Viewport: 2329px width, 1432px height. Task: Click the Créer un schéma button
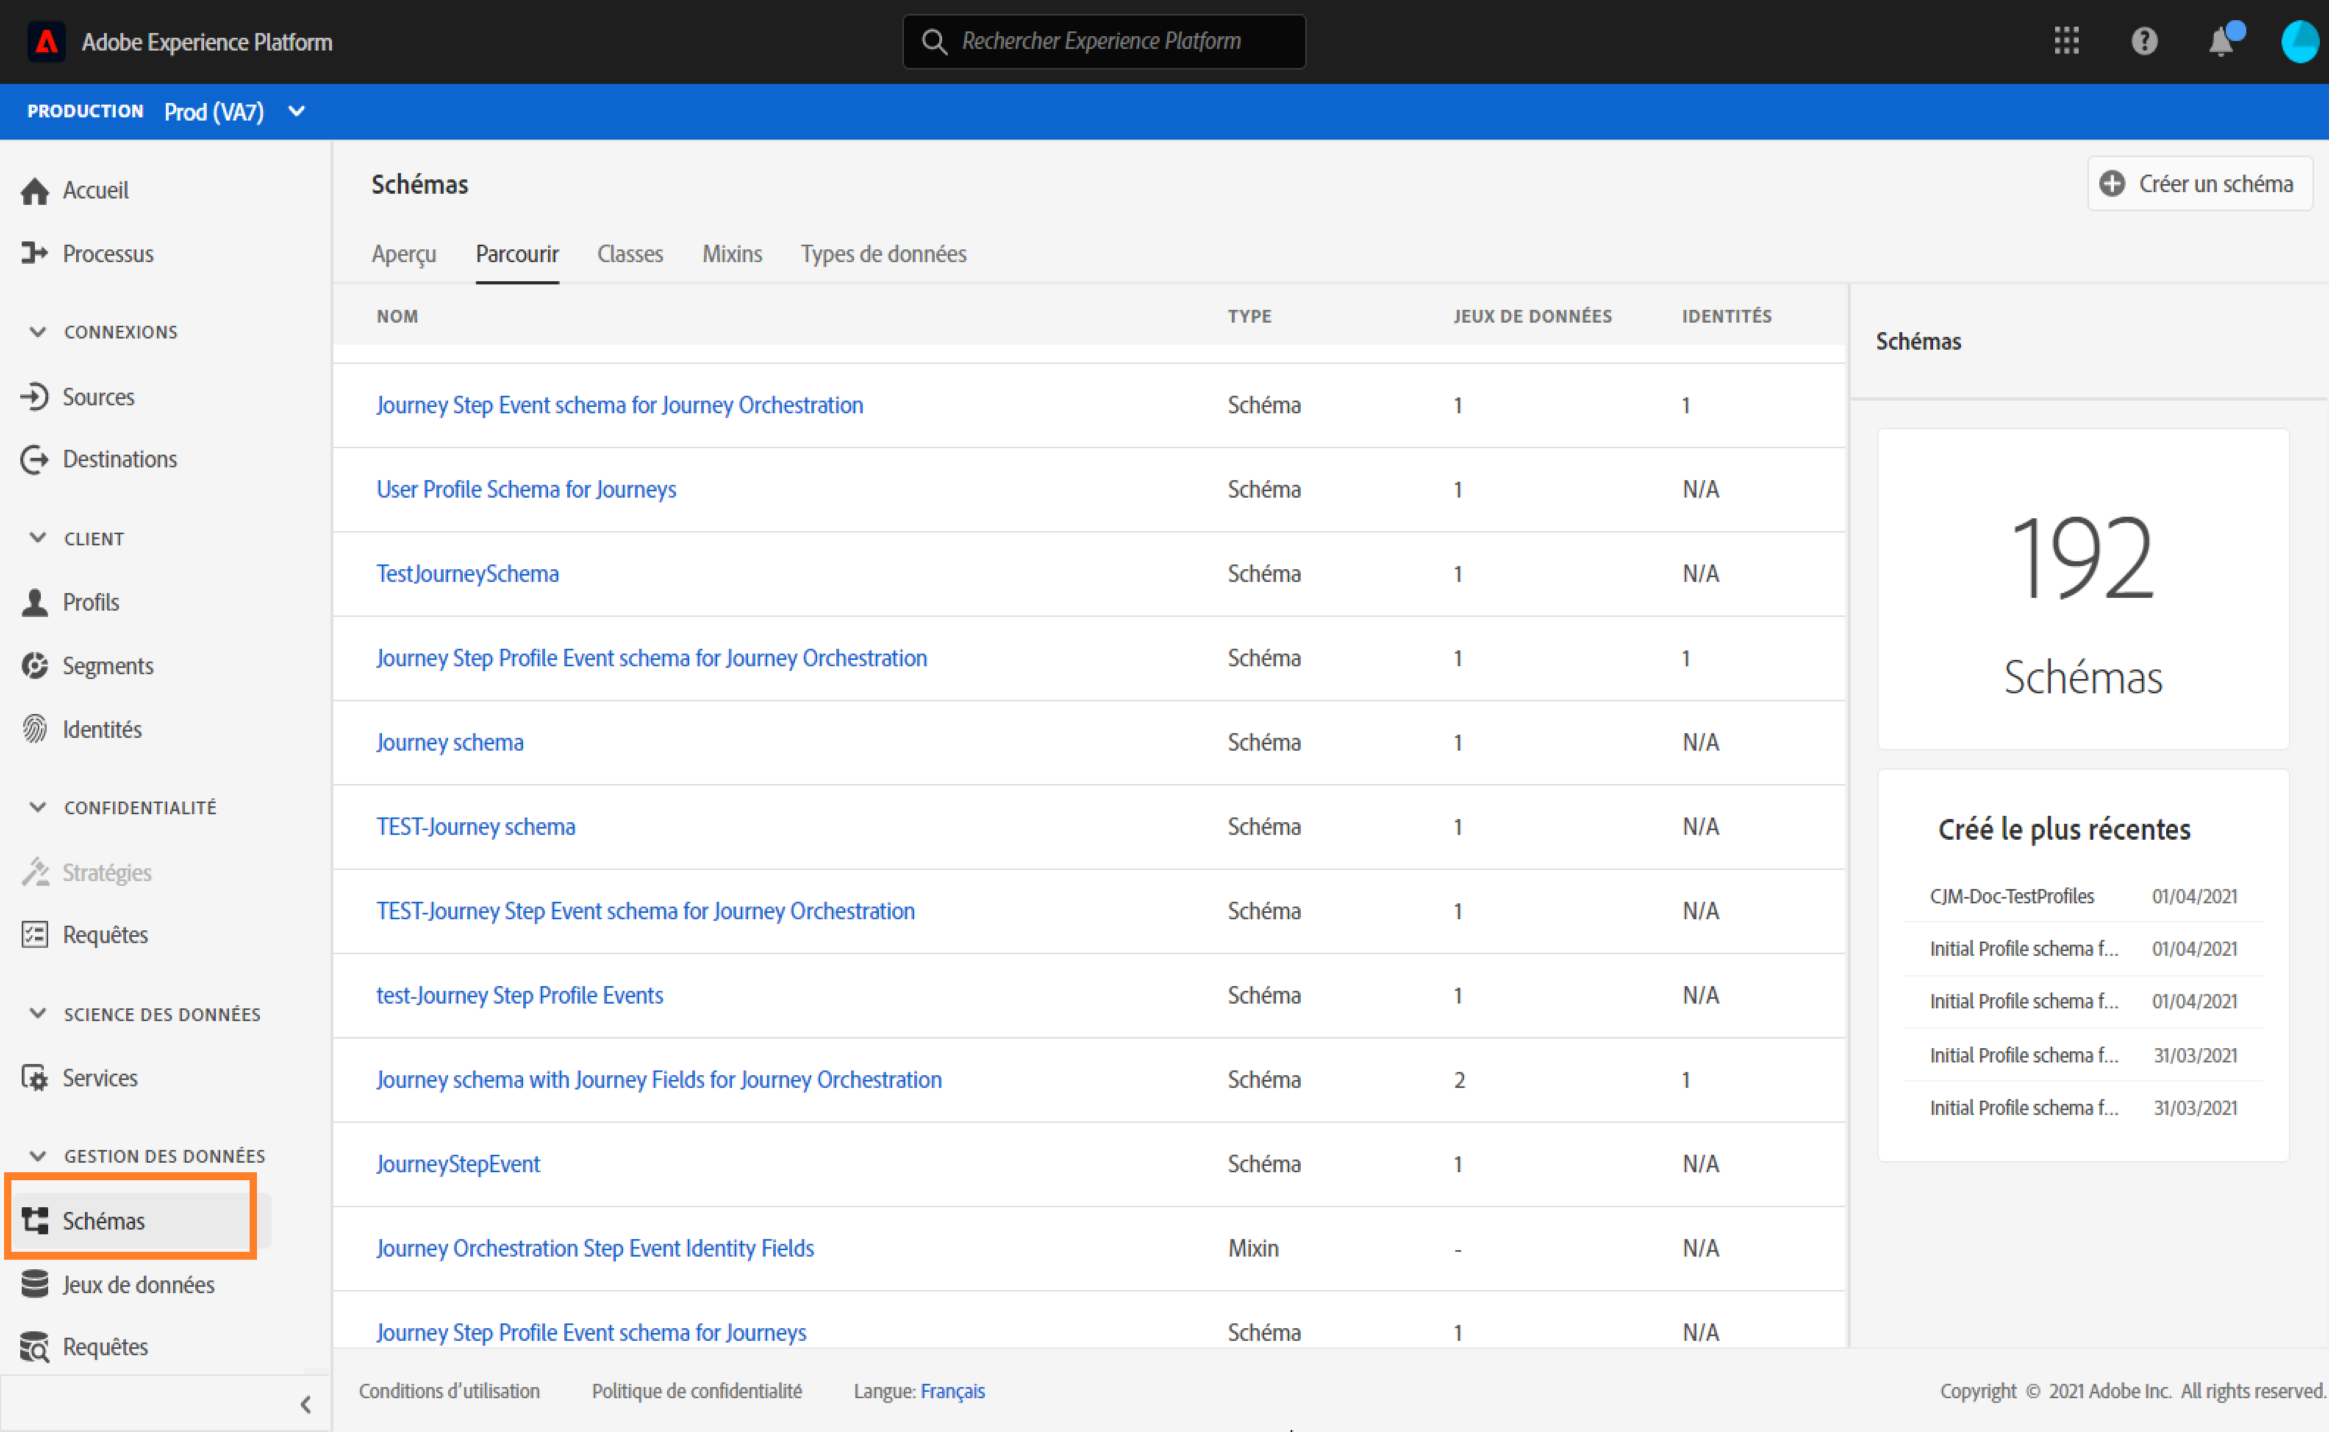point(2199,184)
